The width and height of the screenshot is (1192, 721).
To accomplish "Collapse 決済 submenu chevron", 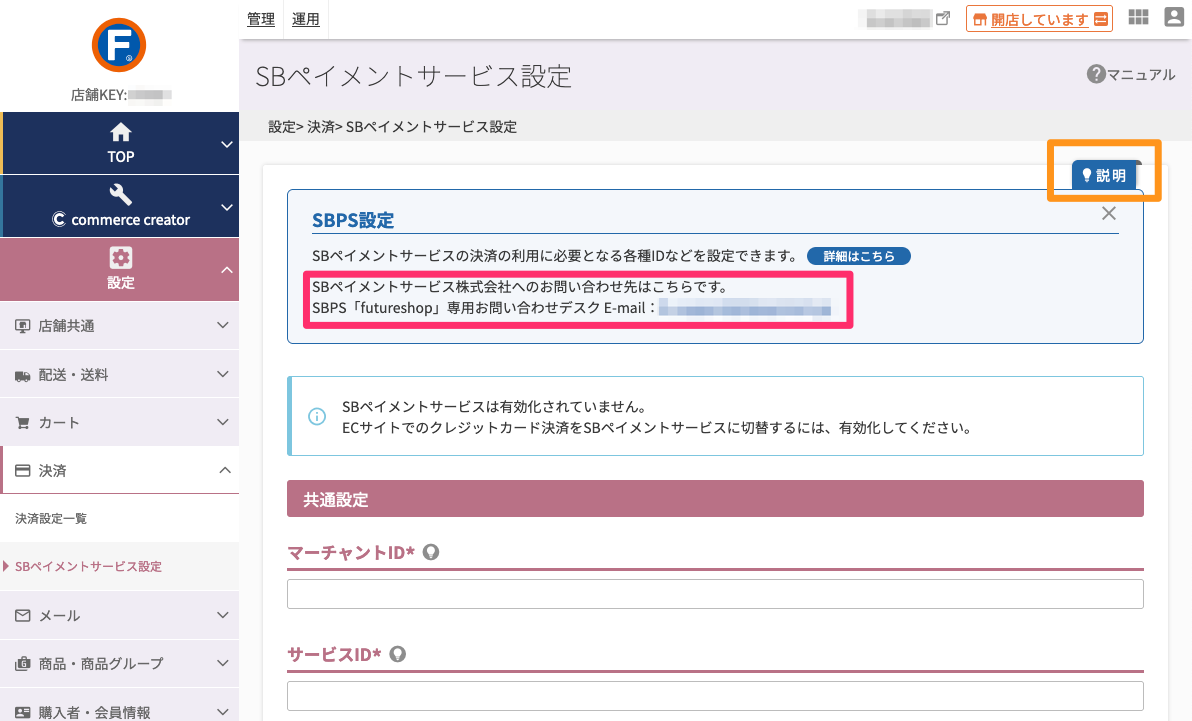I will point(225,470).
